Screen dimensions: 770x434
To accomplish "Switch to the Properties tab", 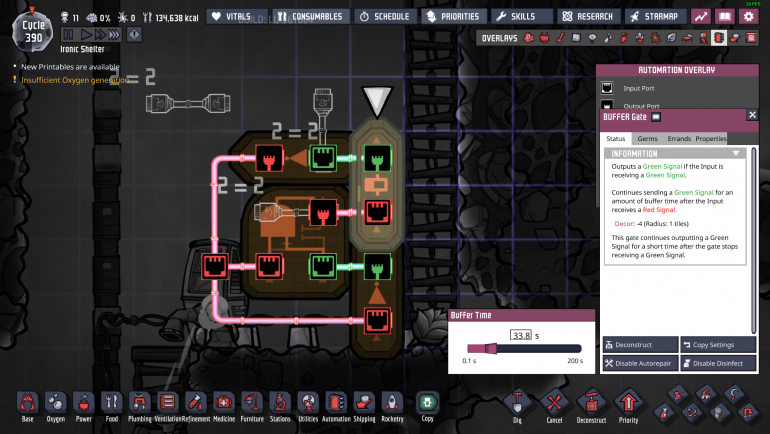I will (710, 139).
